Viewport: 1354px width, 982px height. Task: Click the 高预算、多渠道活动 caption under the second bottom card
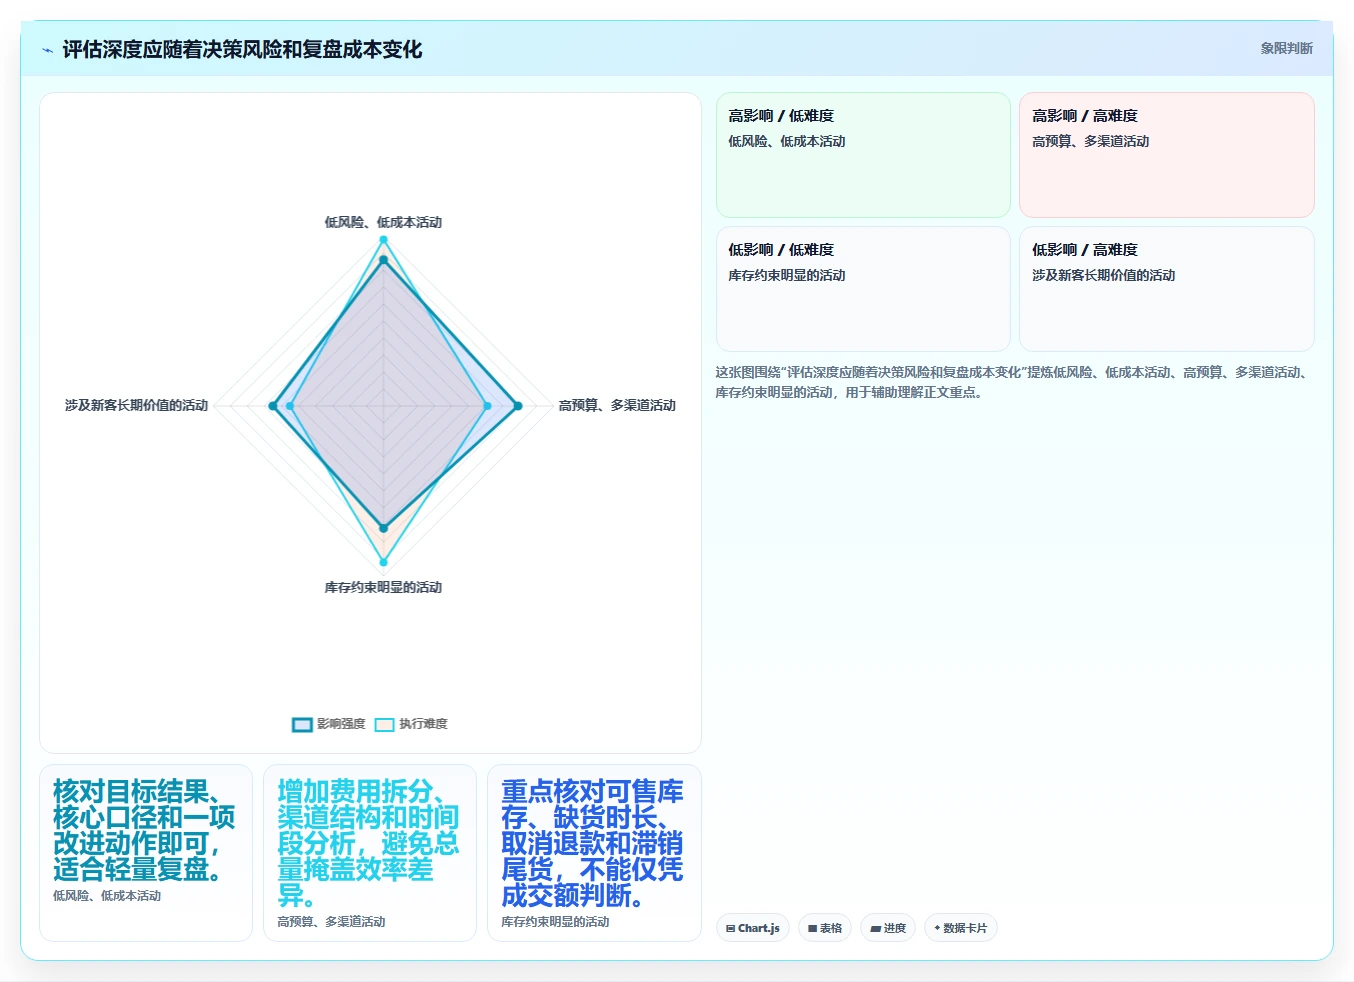pyautogui.click(x=331, y=922)
